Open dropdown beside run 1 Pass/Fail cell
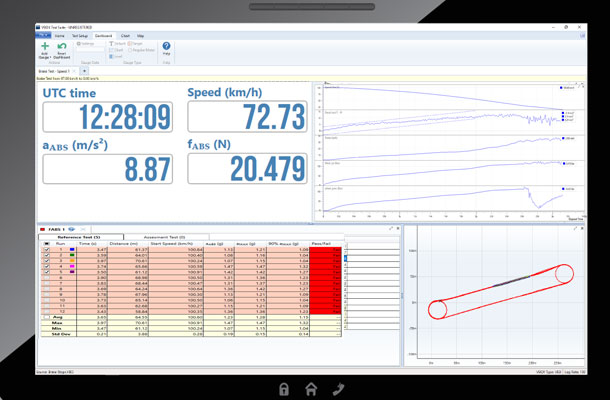610x400 pixels. point(345,250)
